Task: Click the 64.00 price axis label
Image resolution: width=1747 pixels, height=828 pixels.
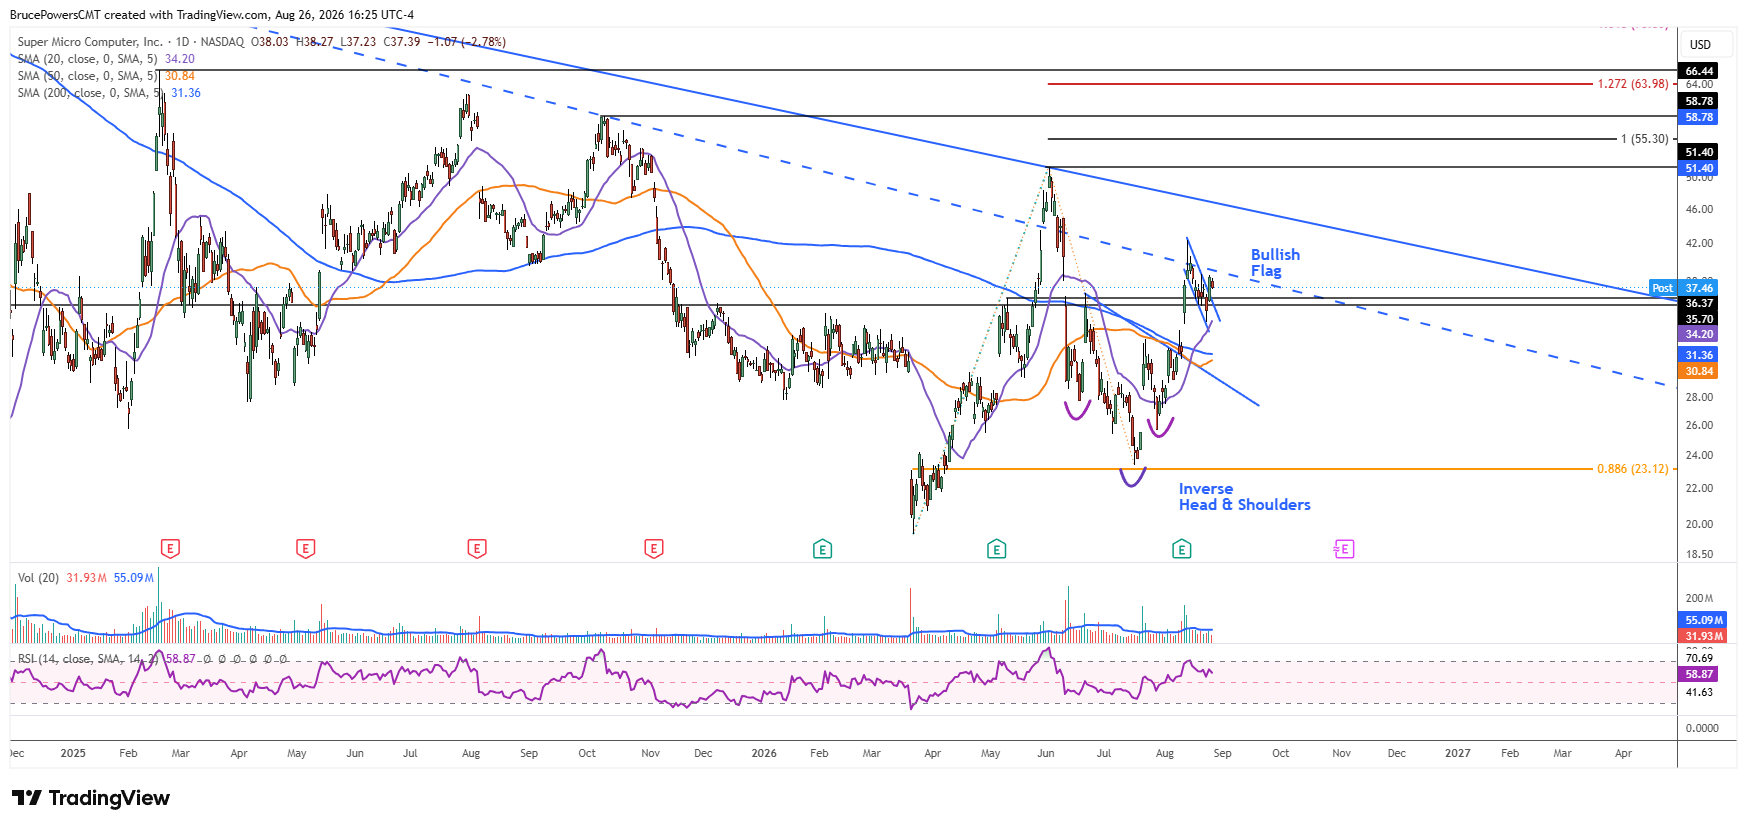Action: coord(1699,85)
